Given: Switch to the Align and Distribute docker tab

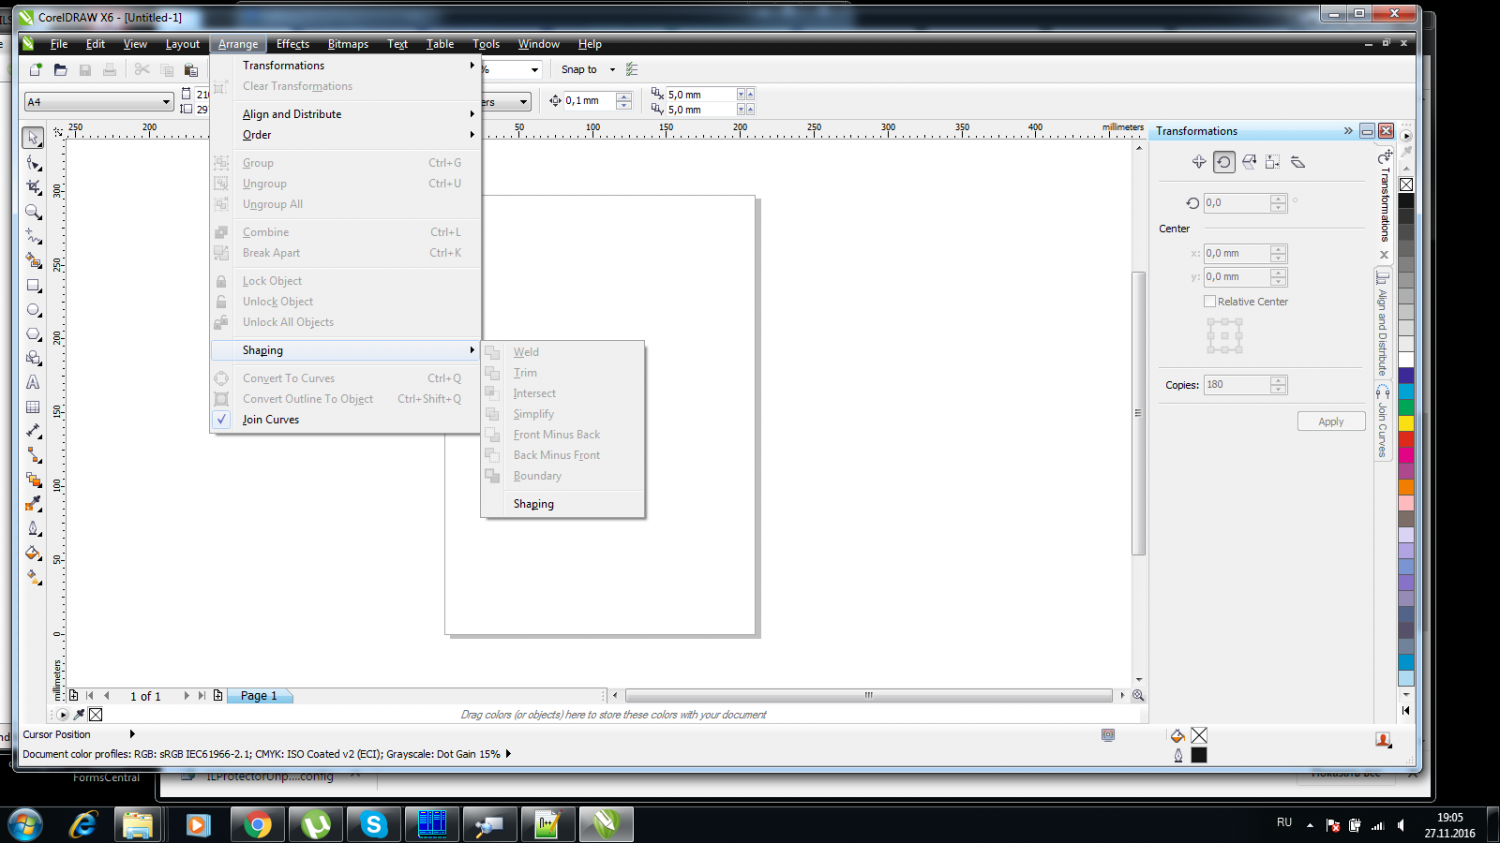Looking at the screenshot, I should 1383,324.
